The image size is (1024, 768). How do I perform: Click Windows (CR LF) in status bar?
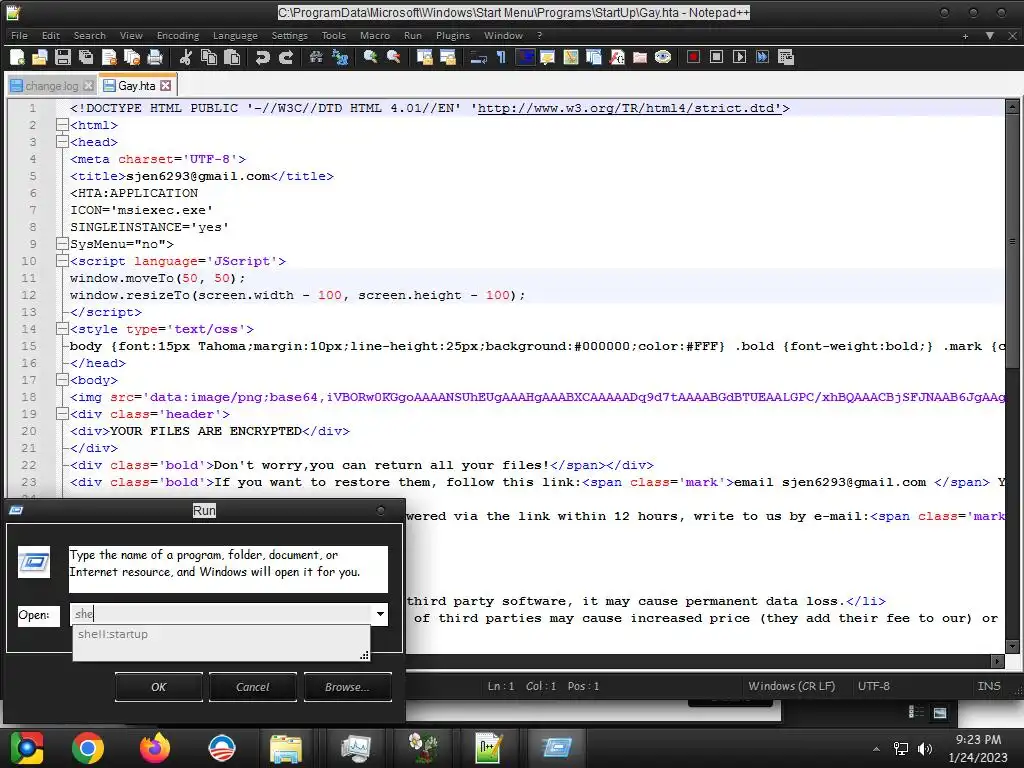click(792, 686)
